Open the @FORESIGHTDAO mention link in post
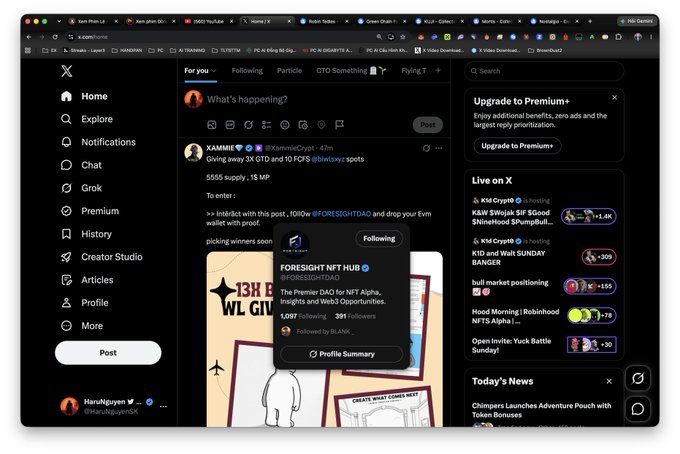This screenshot has height=454, width=680. pyautogui.click(x=341, y=214)
